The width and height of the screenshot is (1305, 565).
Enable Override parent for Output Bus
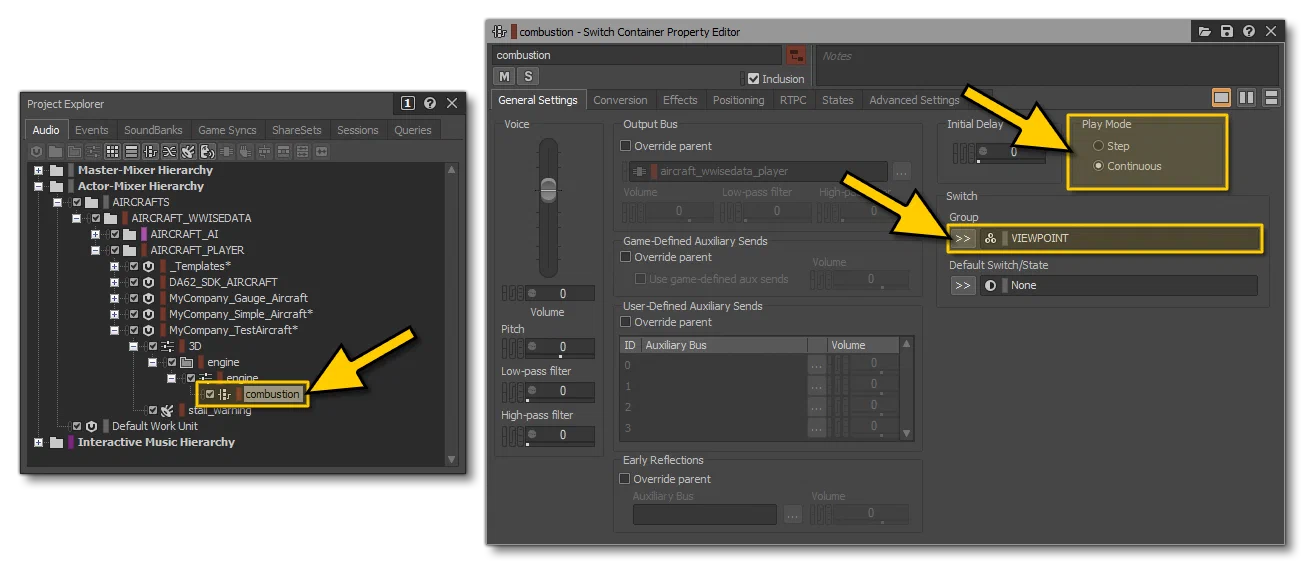click(x=626, y=146)
